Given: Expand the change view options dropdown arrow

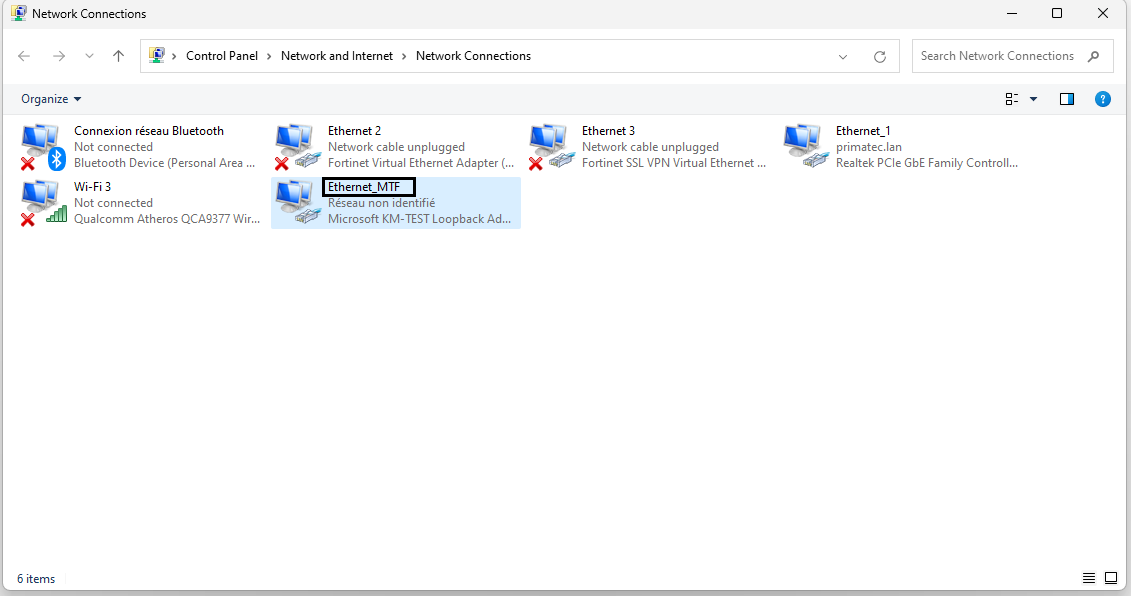Looking at the screenshot, I should pyautogui.click(x=1033, y=99).
